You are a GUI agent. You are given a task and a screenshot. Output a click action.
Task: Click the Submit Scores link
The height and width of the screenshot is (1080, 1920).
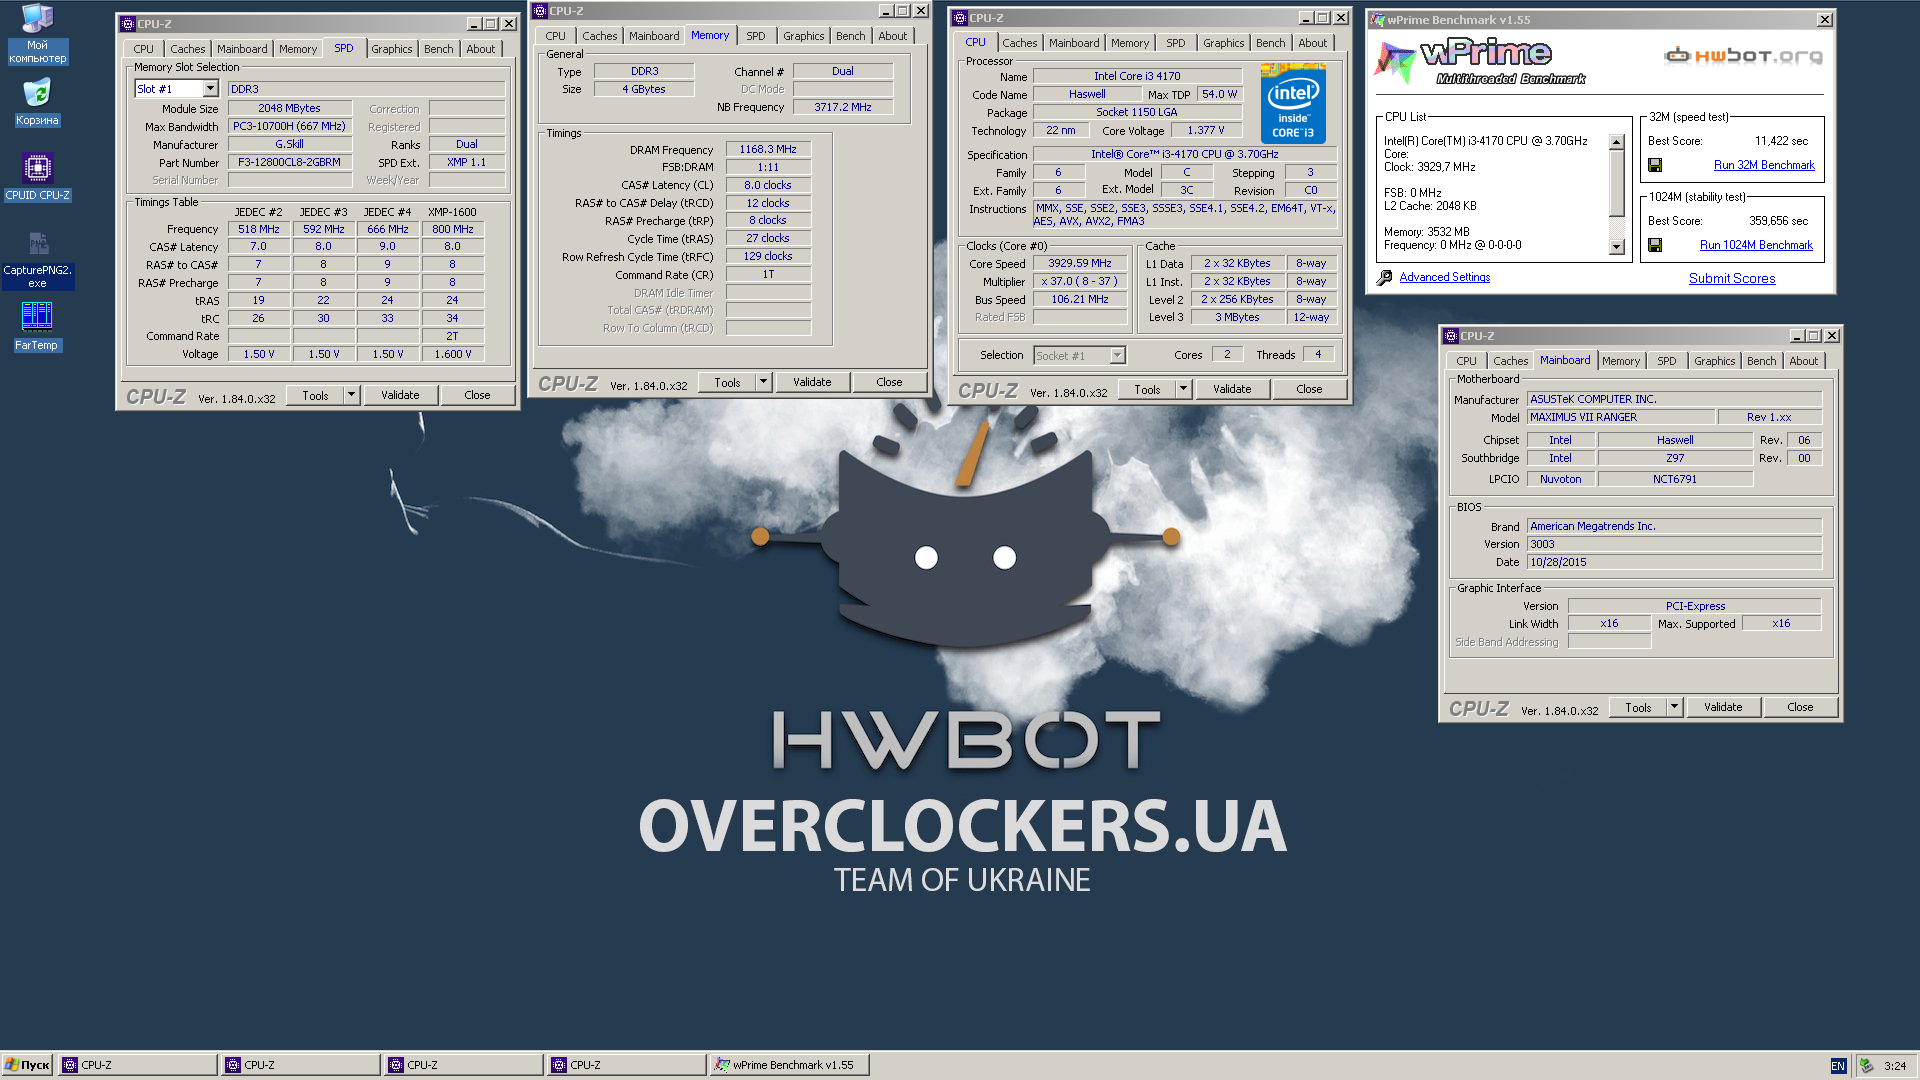[x=1732, y=279]
